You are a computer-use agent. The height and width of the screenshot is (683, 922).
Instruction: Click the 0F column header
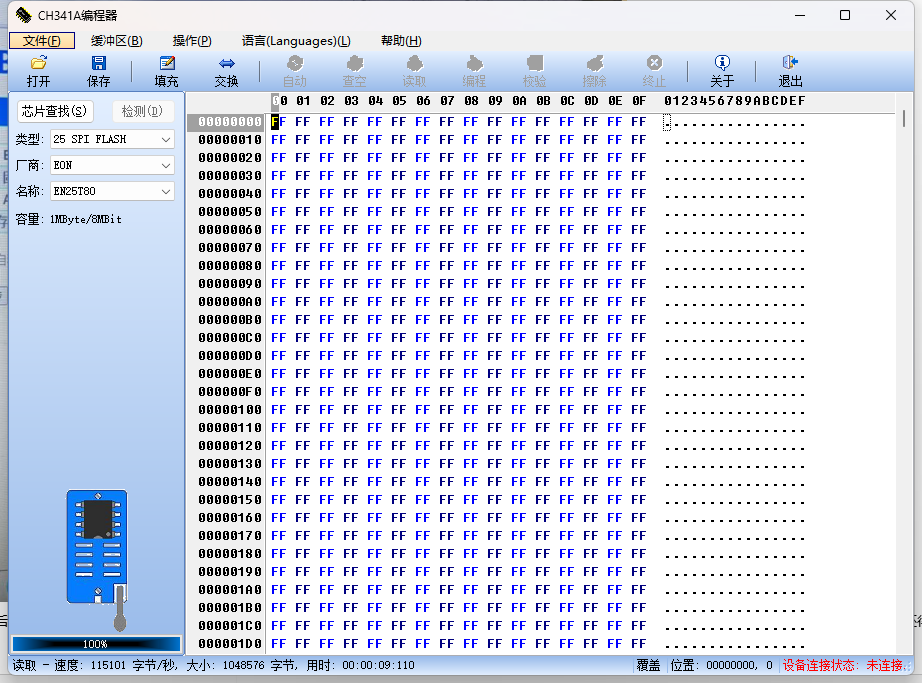click(x=639, y=101)
